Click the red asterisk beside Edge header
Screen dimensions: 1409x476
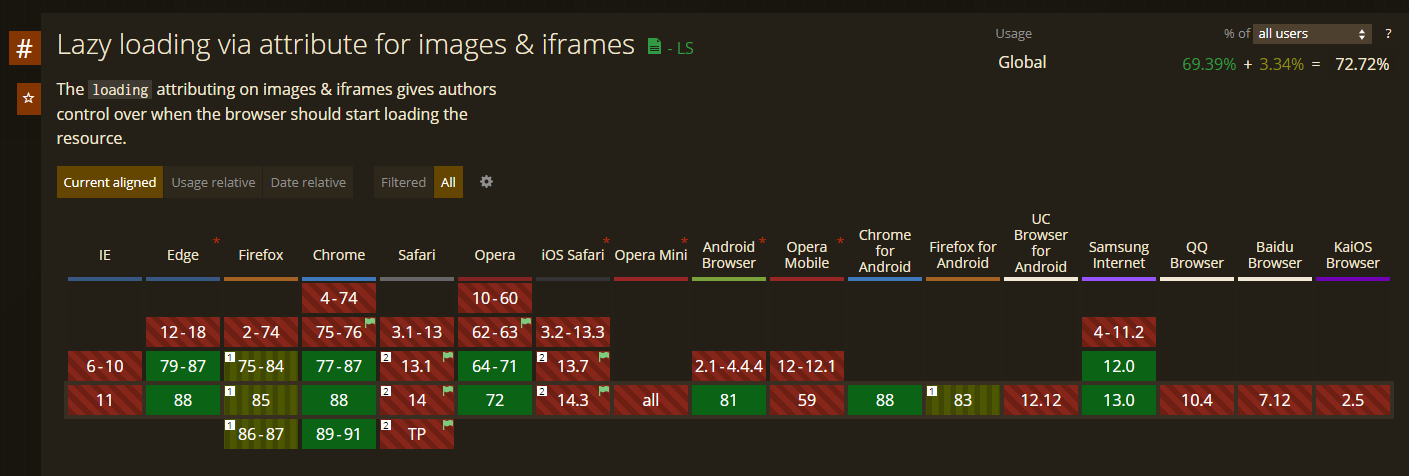[216, 242]
